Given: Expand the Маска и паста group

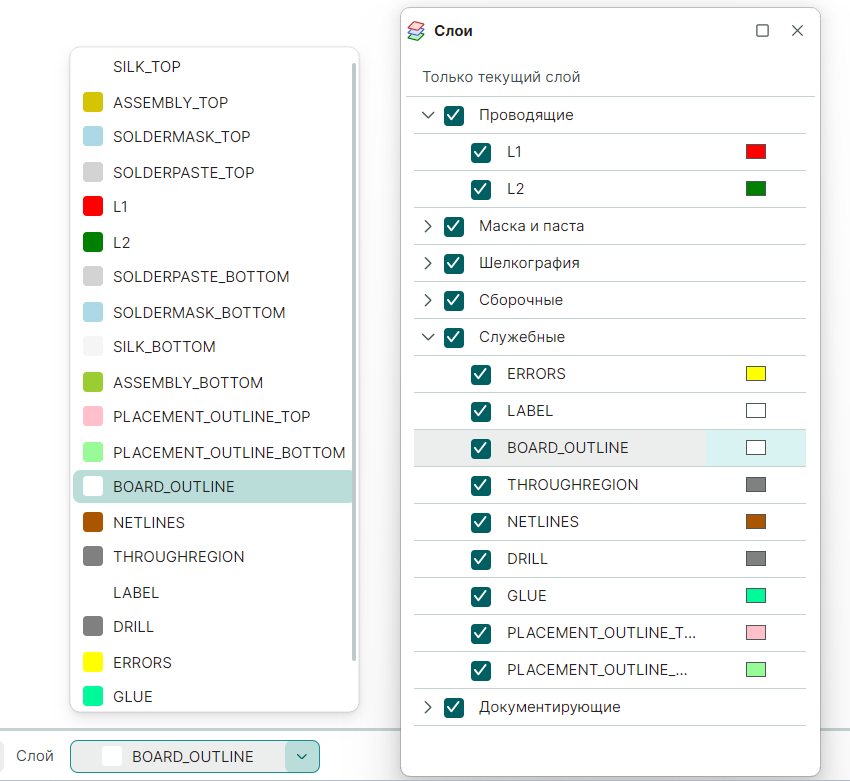Looking at the screenshot, I should (x=428, y=226).
